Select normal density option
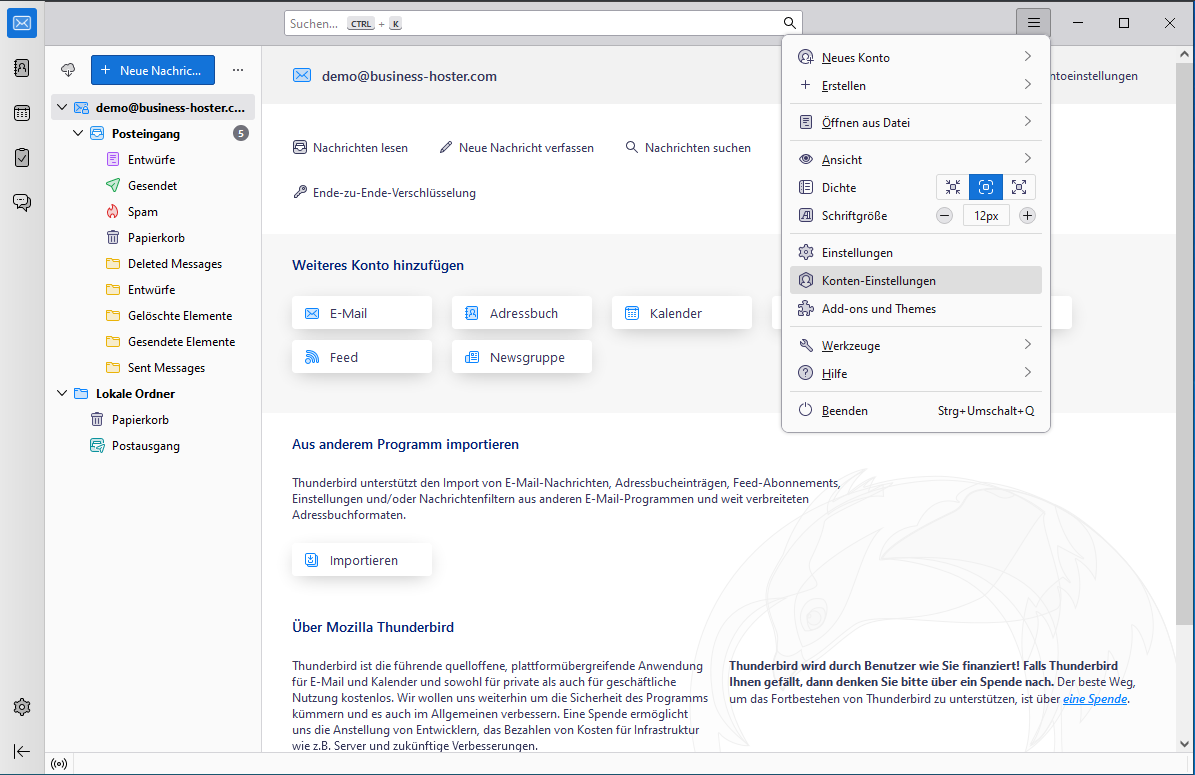This screenshot has width=1195, height=775. tap(985, 187)
